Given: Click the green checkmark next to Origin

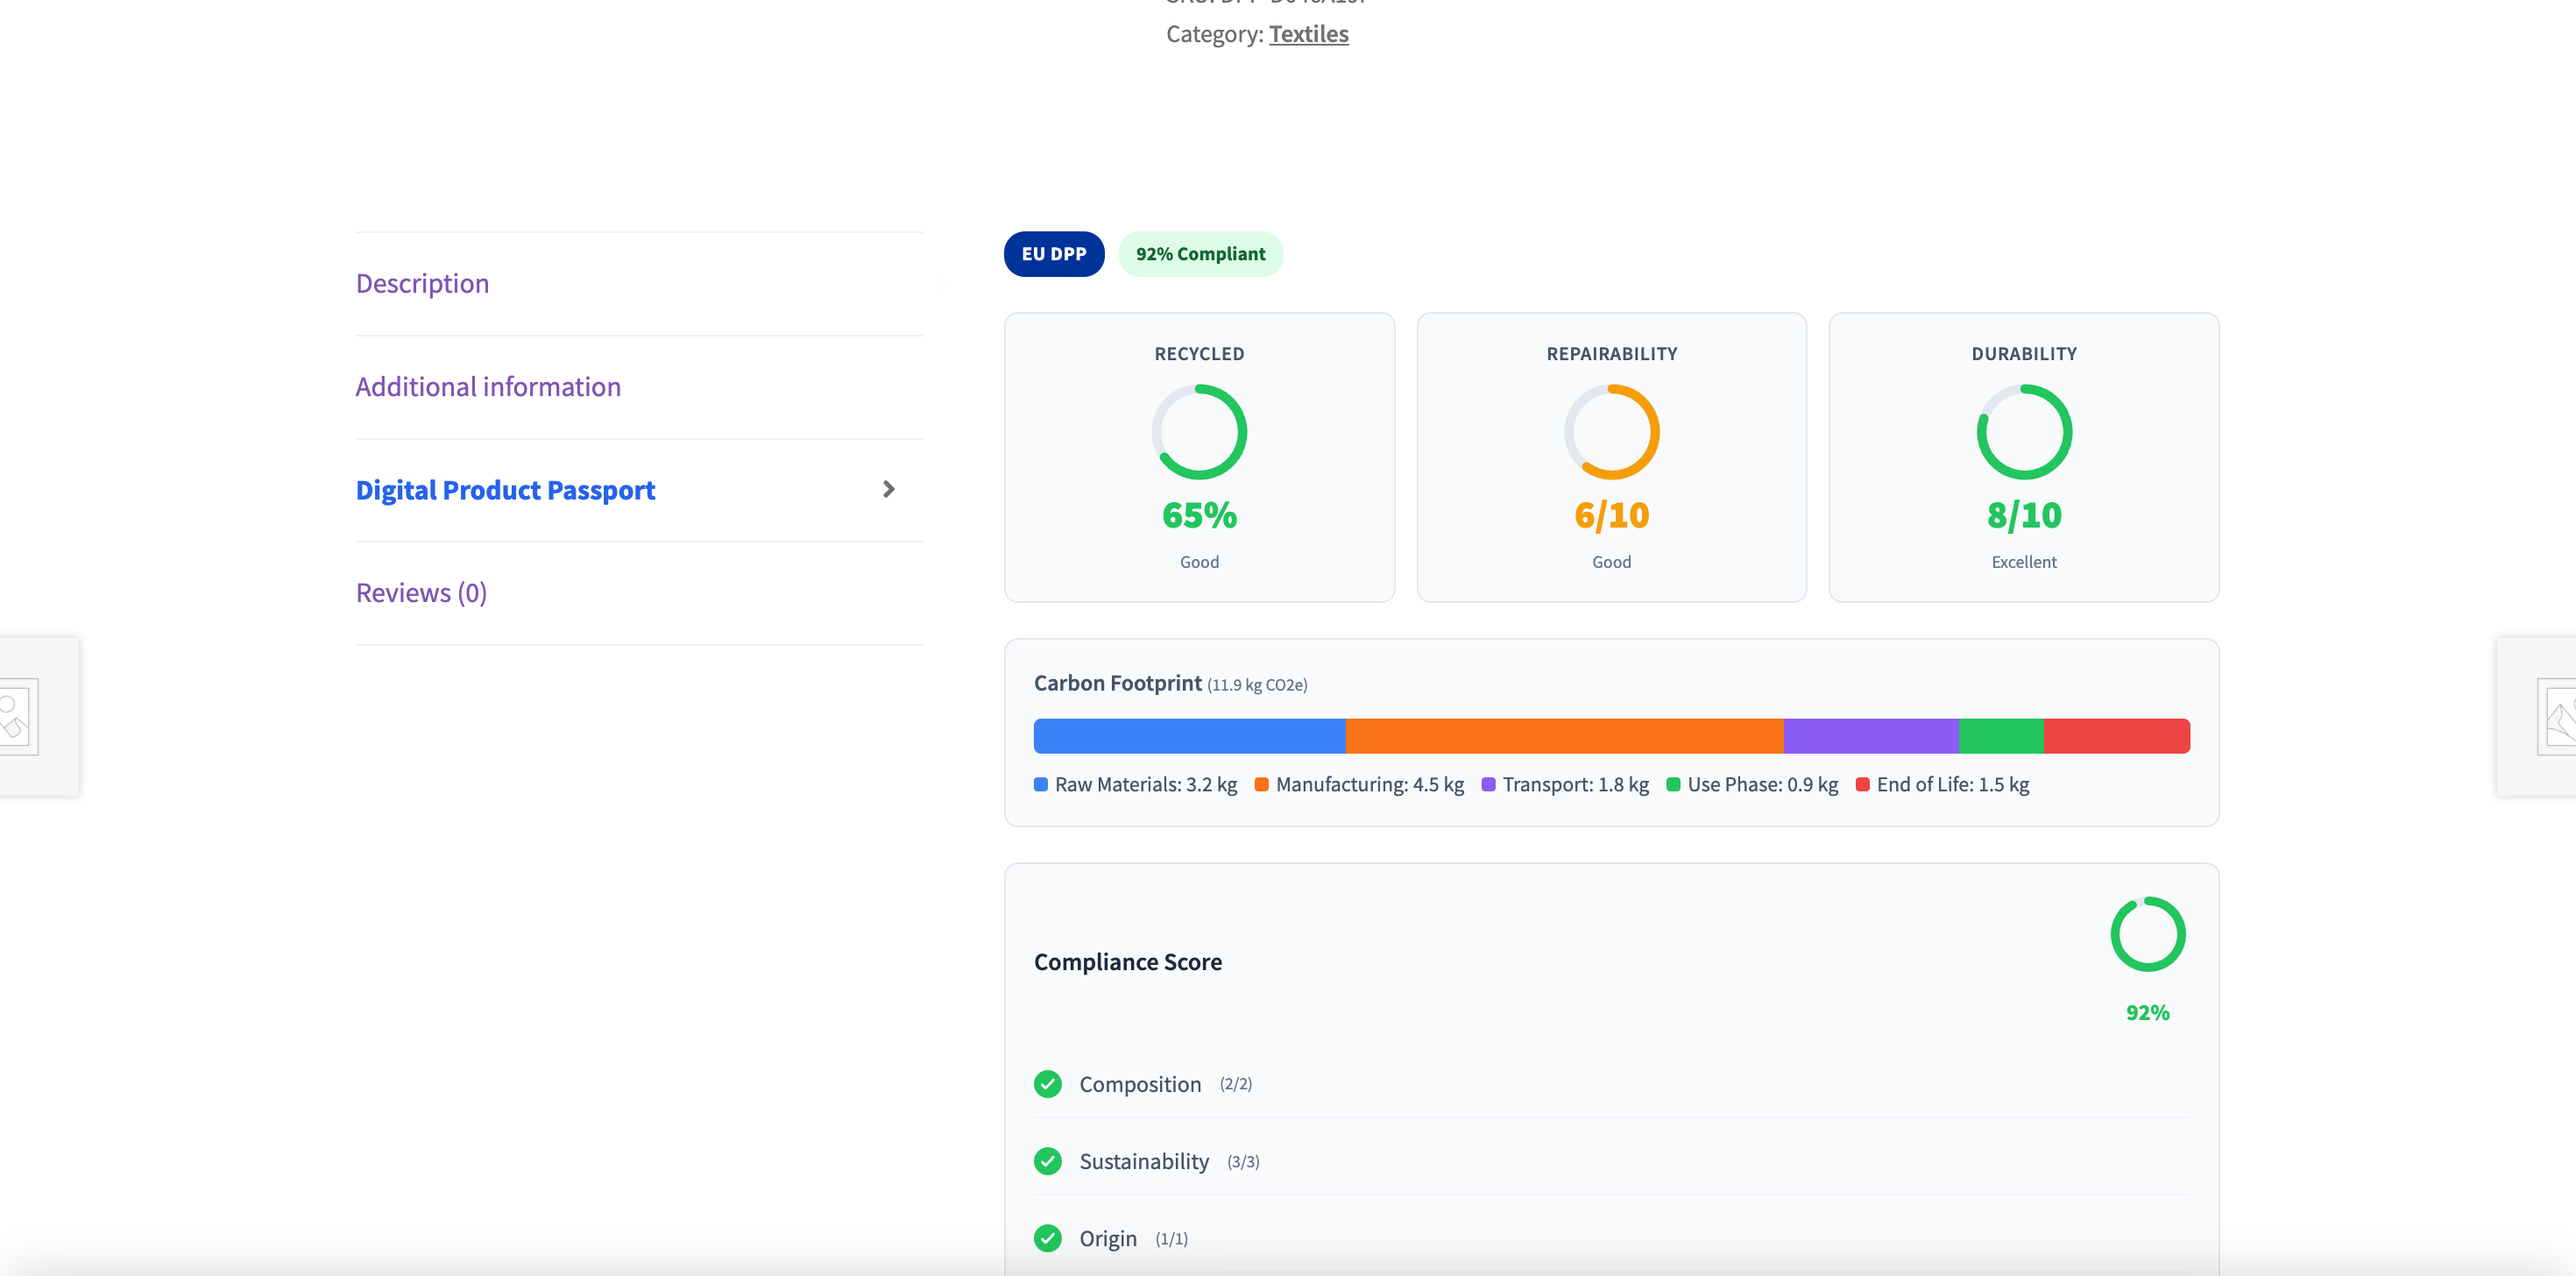Looking at the screenshot, I should click(1047, 1238).
